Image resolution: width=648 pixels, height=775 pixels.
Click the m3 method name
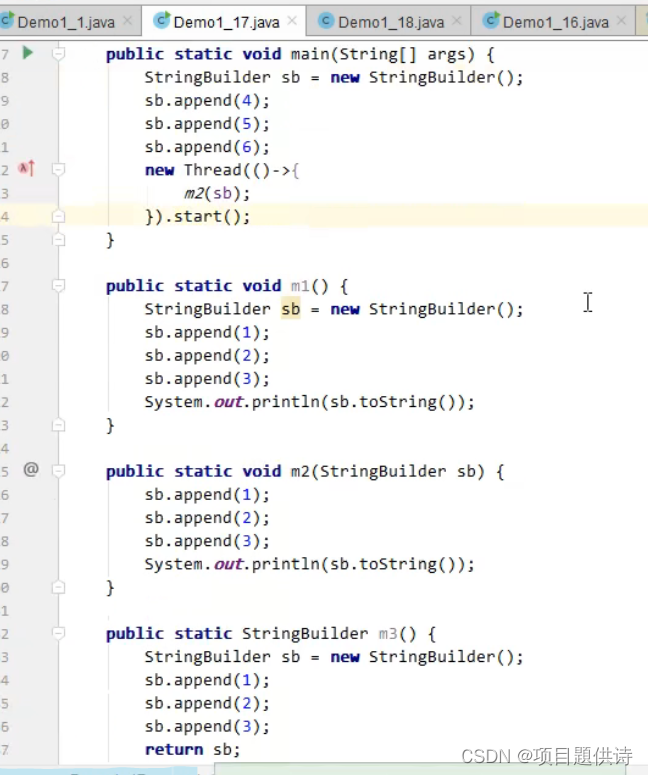(x=388, y=634)
